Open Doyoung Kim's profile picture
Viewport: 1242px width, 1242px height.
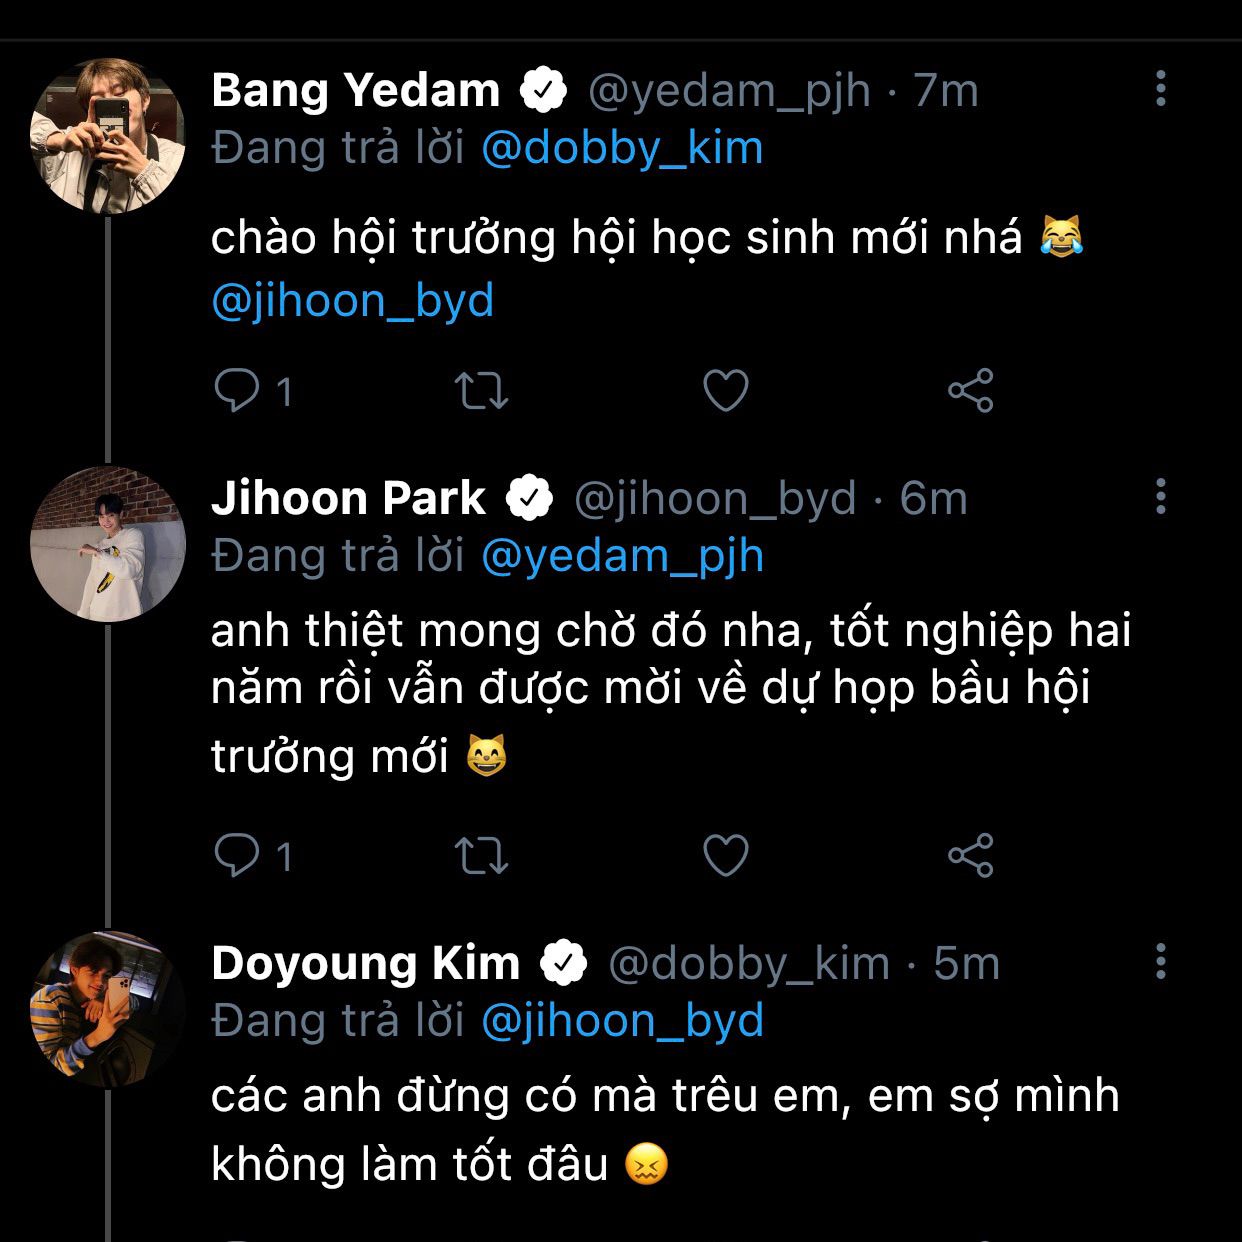[108, 1009]
